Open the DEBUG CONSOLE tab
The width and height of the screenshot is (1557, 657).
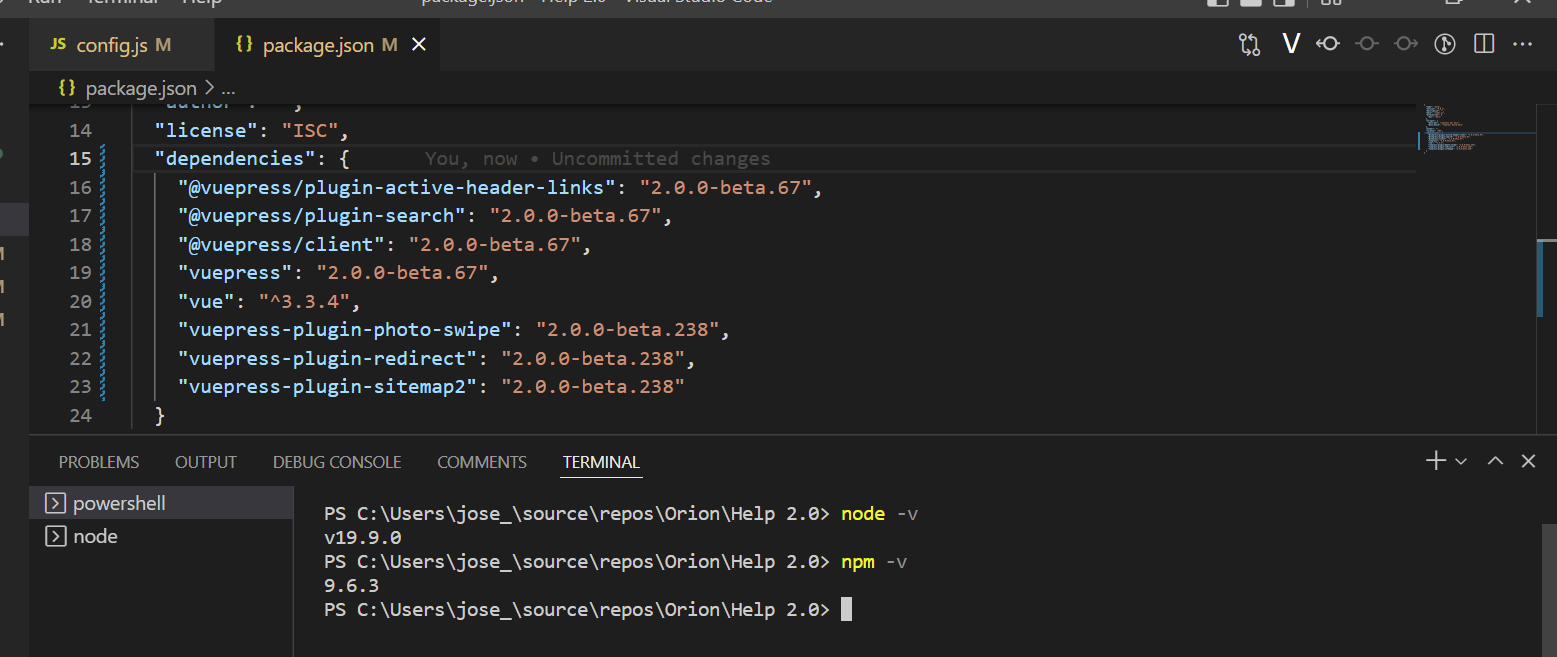pyautogui.click(x=336, y=461)
